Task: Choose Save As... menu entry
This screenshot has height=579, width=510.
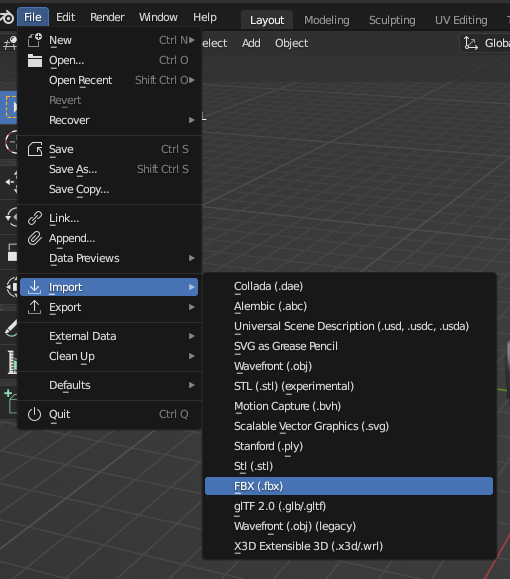Action: [109, 169]
